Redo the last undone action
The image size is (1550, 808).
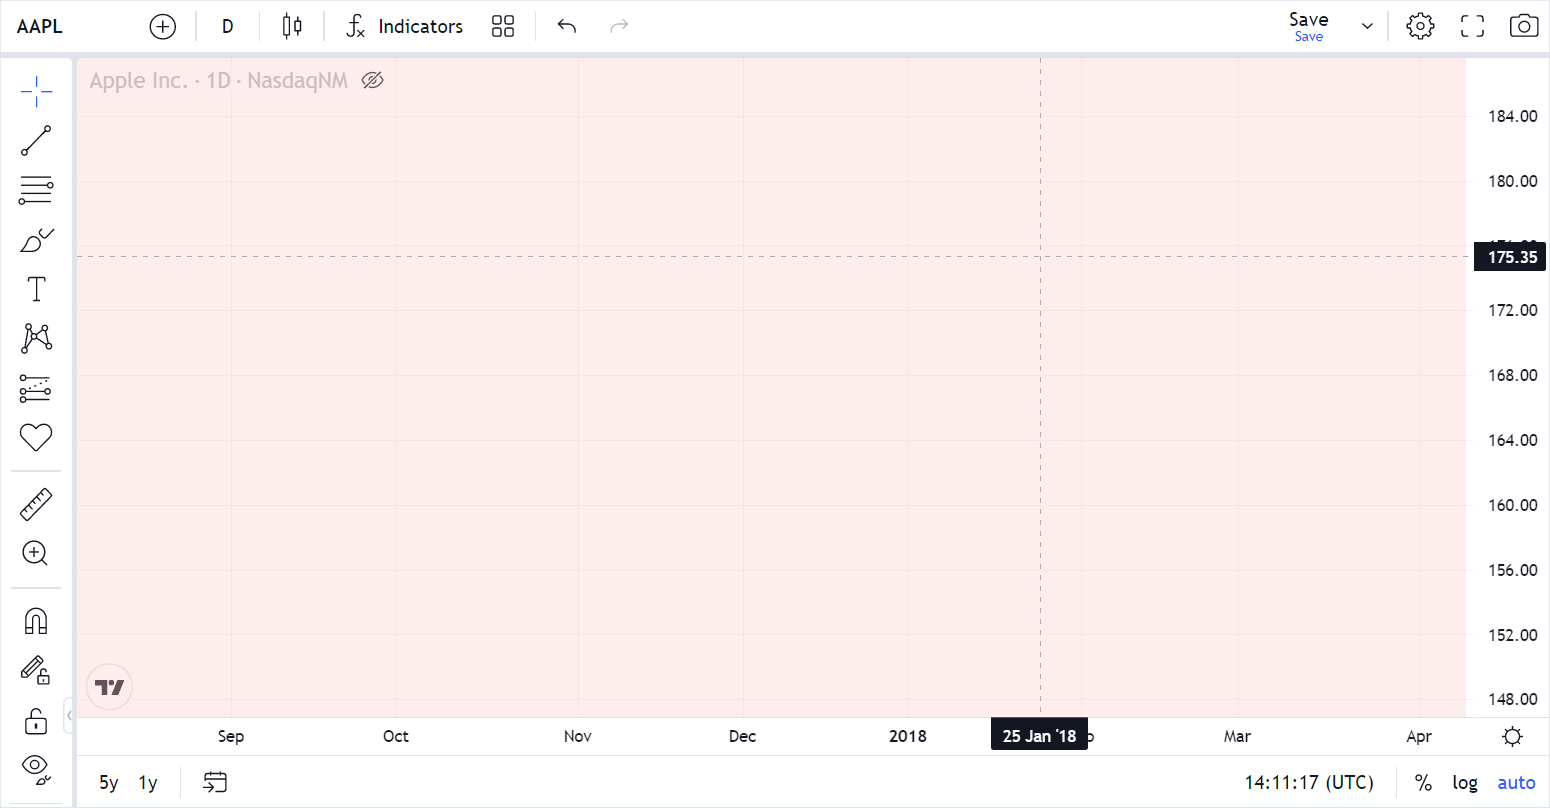[619, 27]
